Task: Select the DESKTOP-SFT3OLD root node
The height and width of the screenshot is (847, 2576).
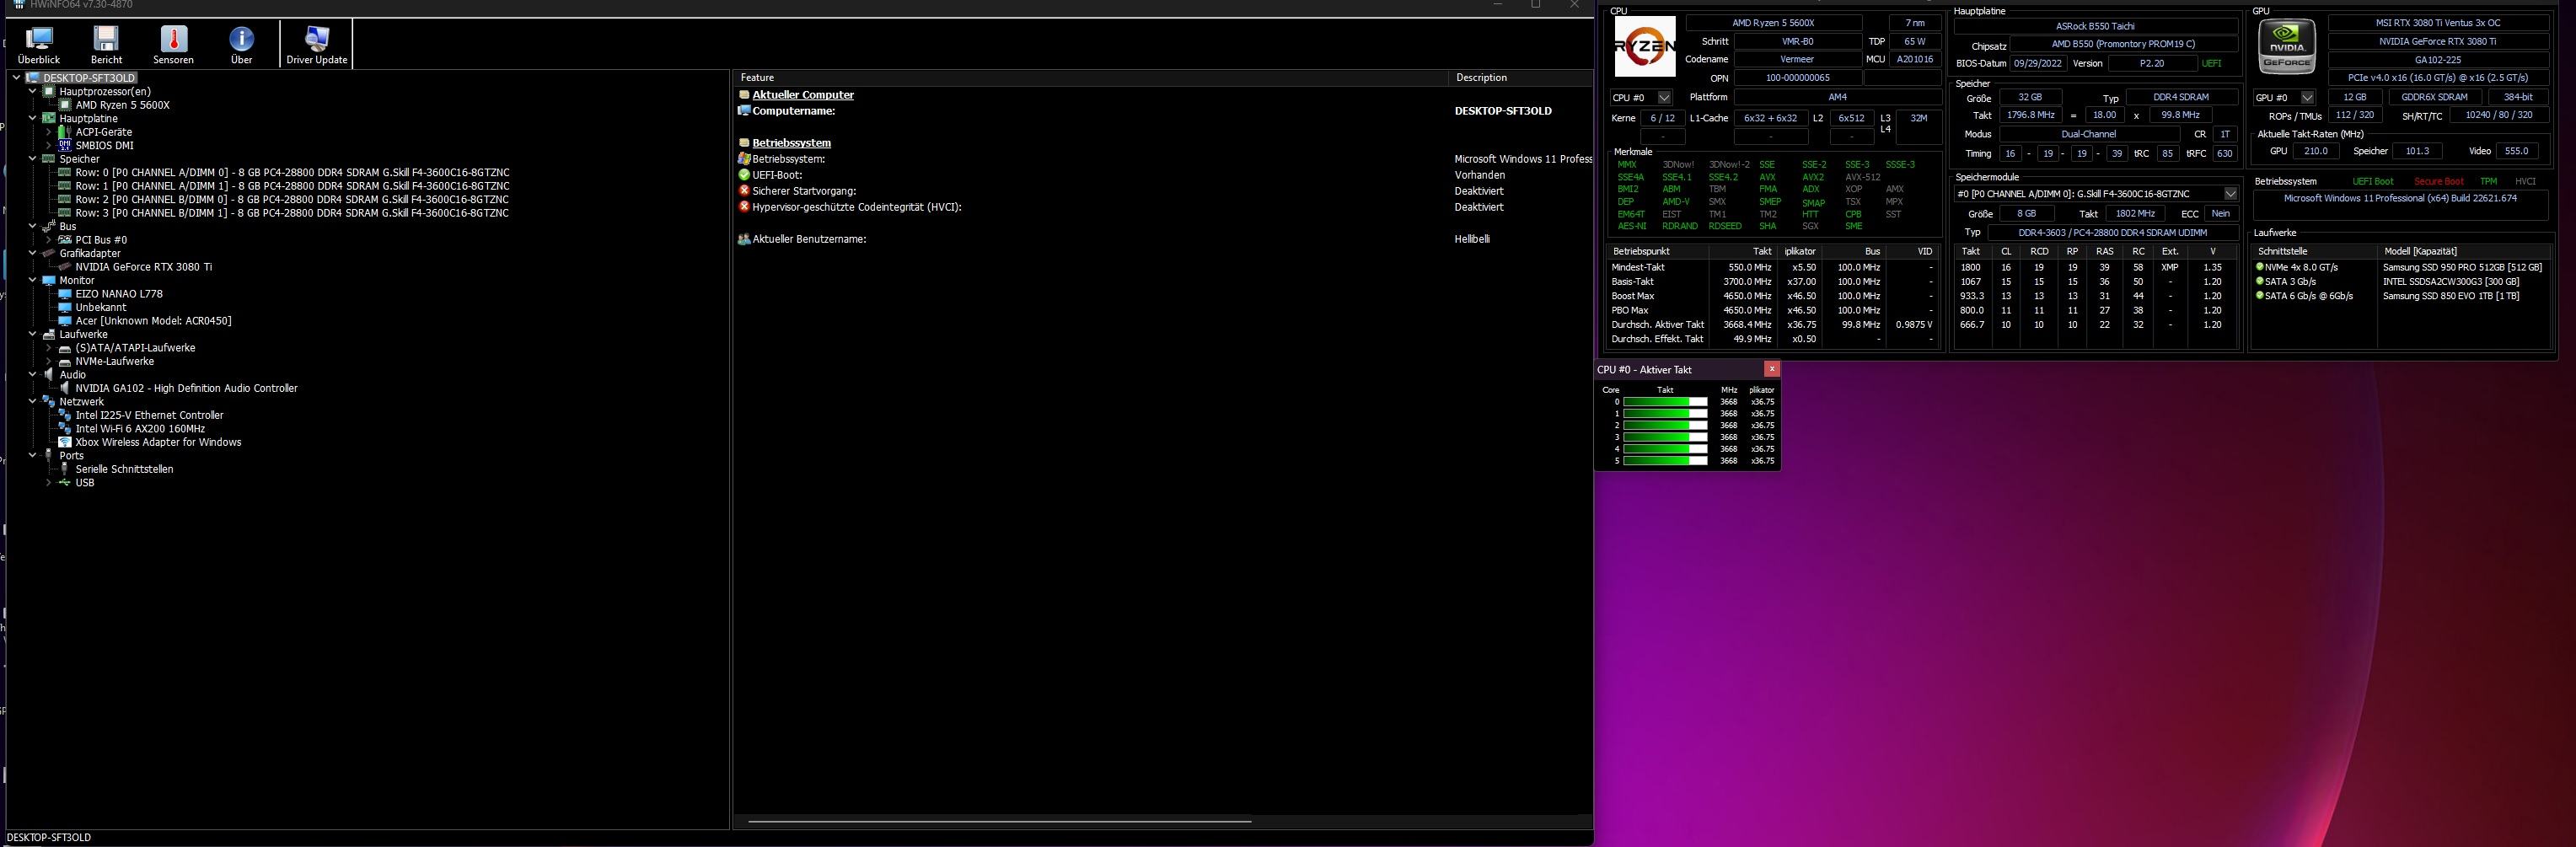Action: point(89,78)
